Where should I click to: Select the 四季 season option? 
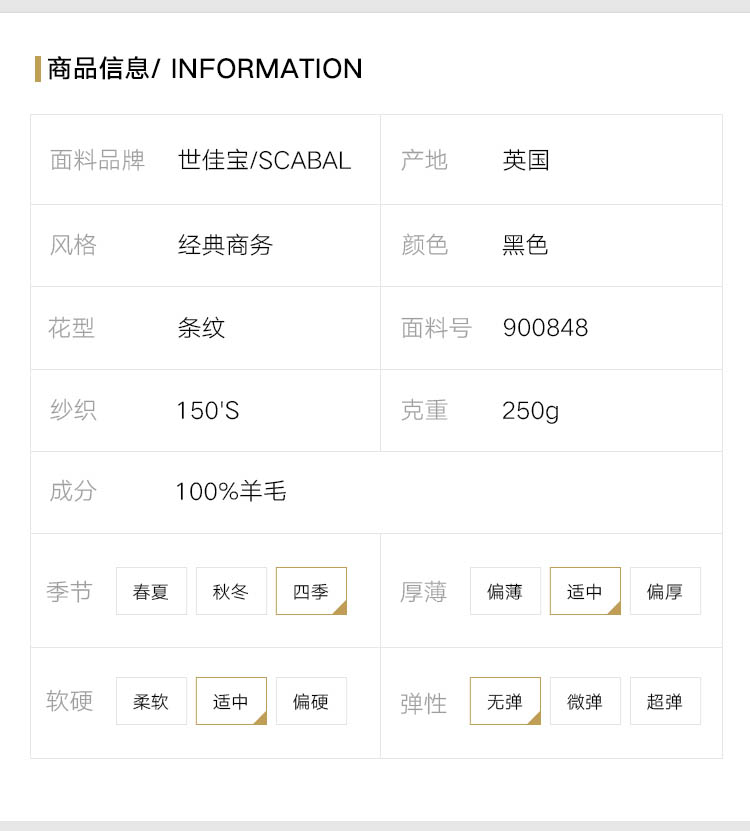pyautogui.click(x=311, y=591)
